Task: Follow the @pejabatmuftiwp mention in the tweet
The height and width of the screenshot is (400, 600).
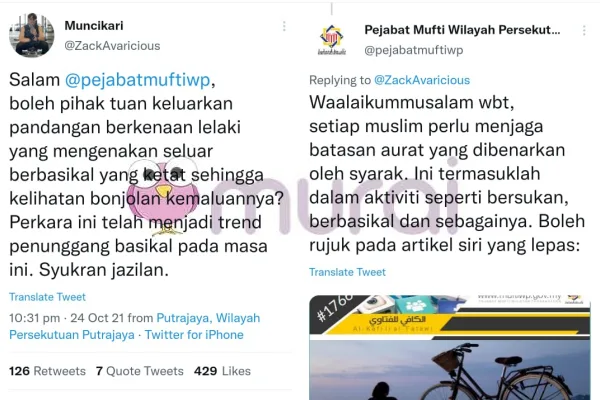Action: pos(137,80)
